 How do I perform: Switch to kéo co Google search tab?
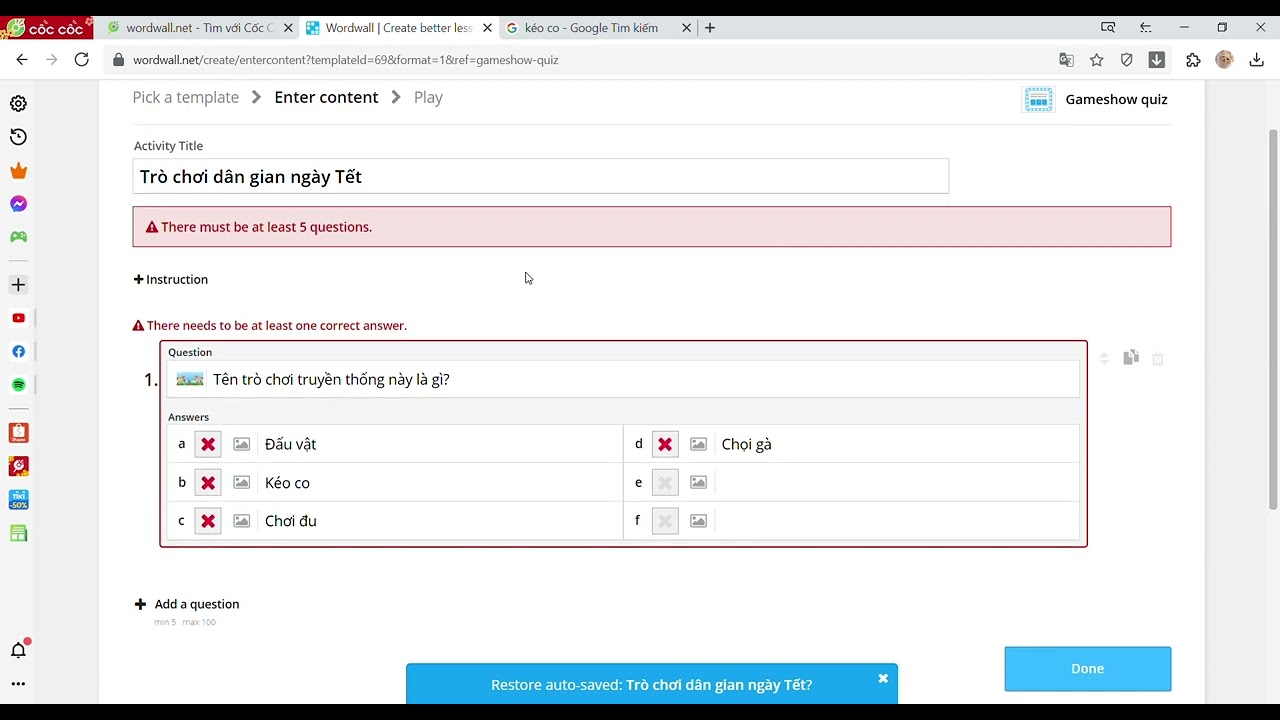[x=598, y=28]
